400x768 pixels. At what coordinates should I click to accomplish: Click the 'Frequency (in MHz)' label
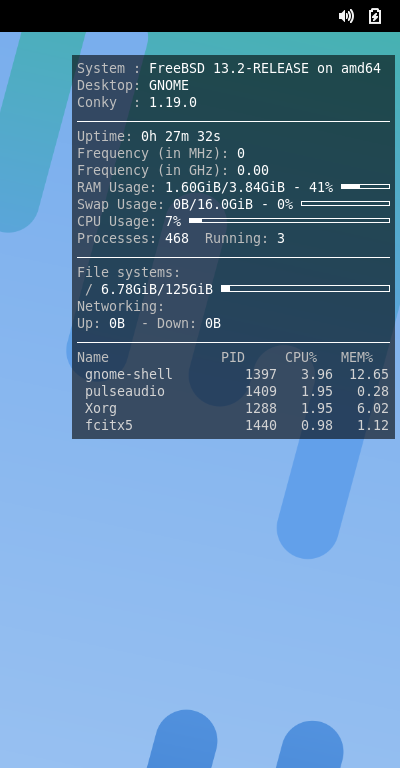(x=153, y=153)
